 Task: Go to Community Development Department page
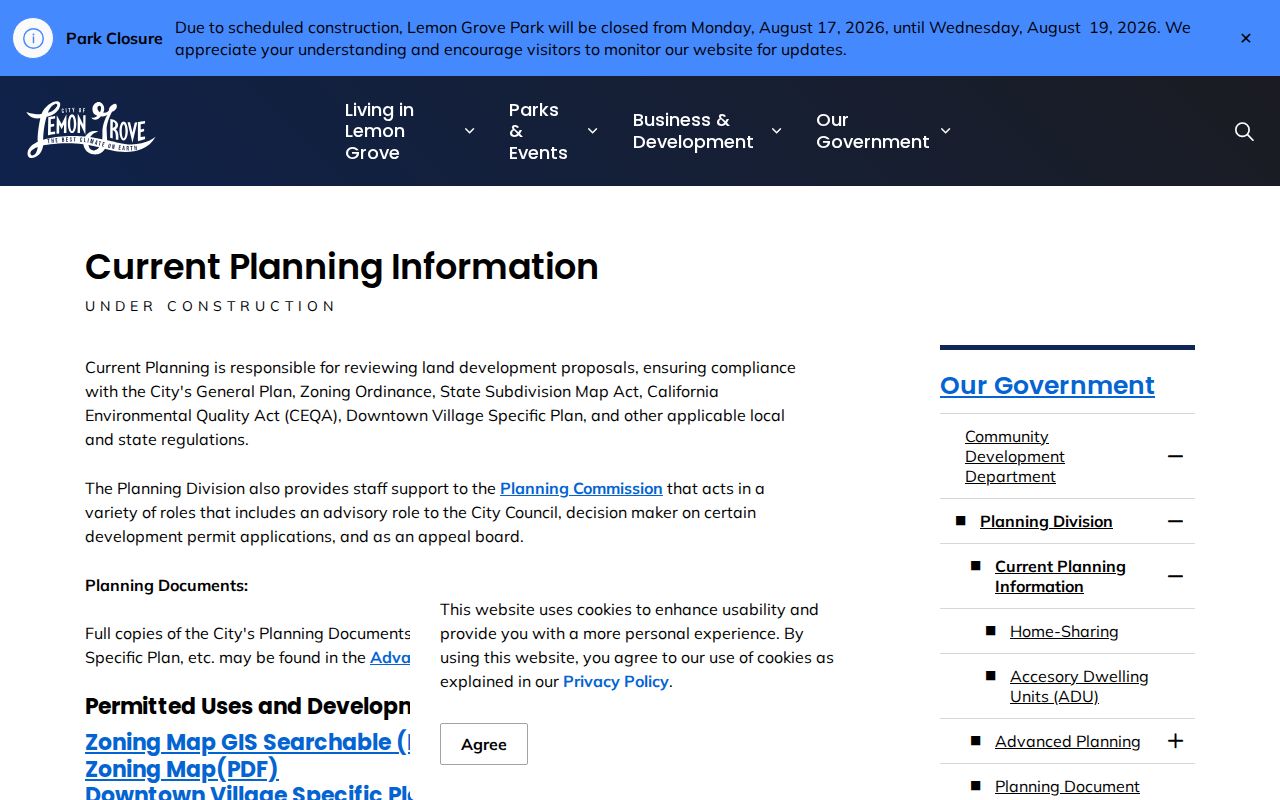coord(1015,456)
